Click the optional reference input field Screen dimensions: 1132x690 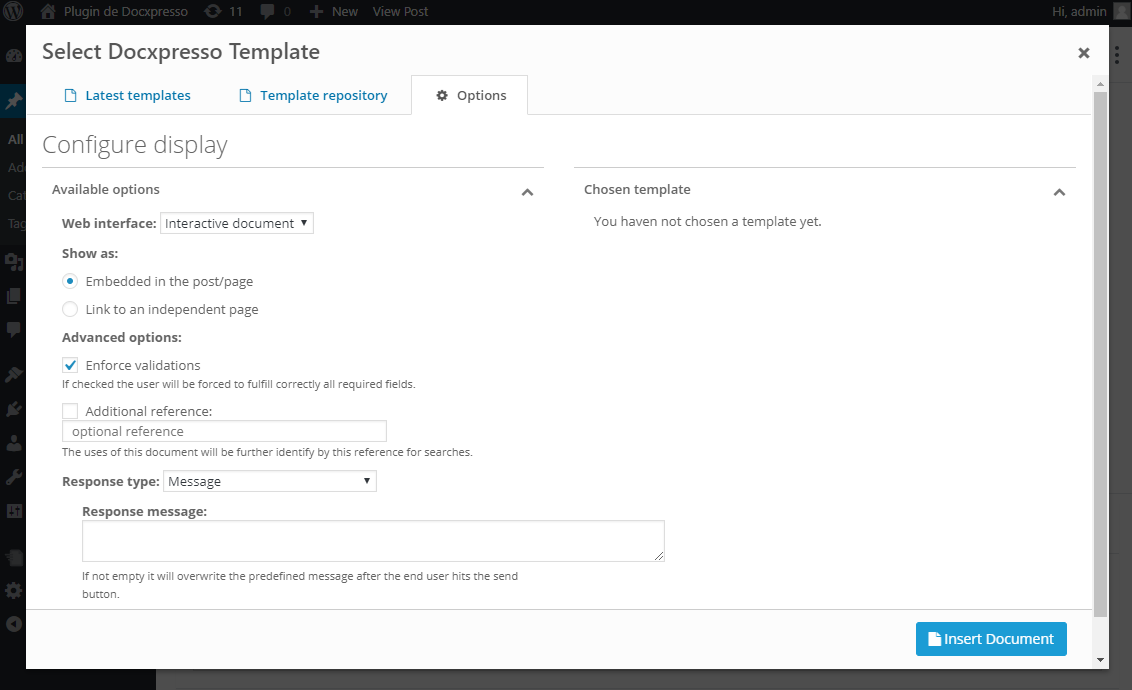click(225, 431)
